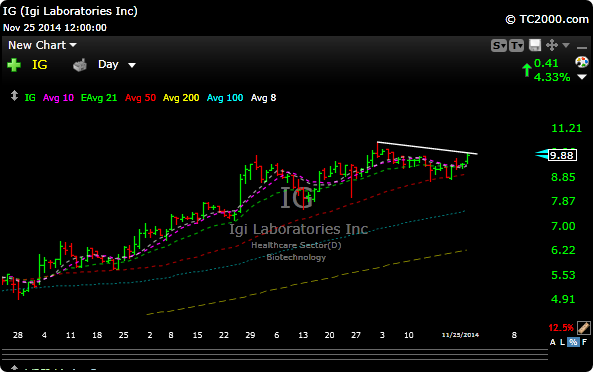
Task: Click the up-down reorder arrows beside legend
Action: 14,96
